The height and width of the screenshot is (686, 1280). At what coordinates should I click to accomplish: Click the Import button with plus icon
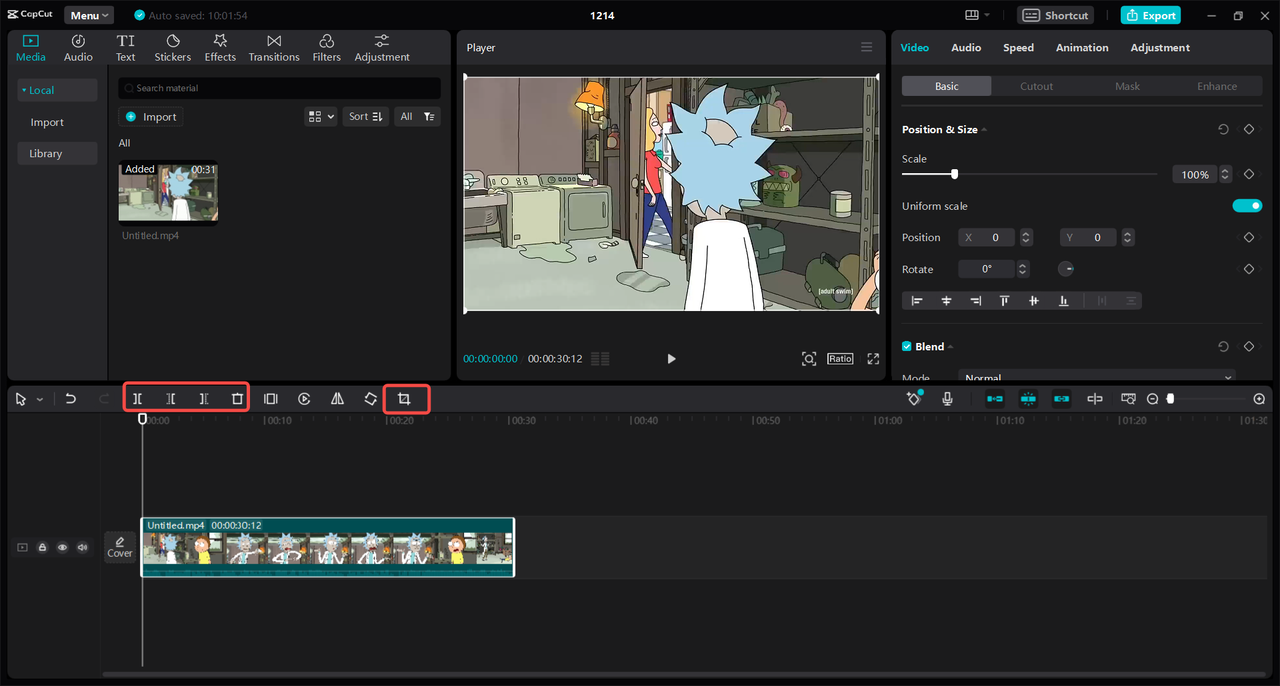[x=151, y=117]
